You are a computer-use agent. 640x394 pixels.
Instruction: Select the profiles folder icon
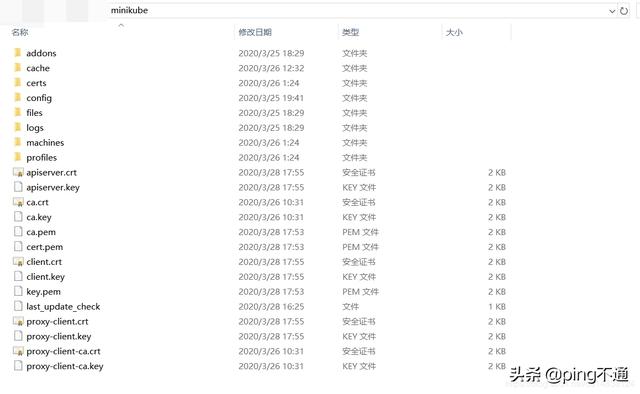pyautogui.click(x=18, y=157)
